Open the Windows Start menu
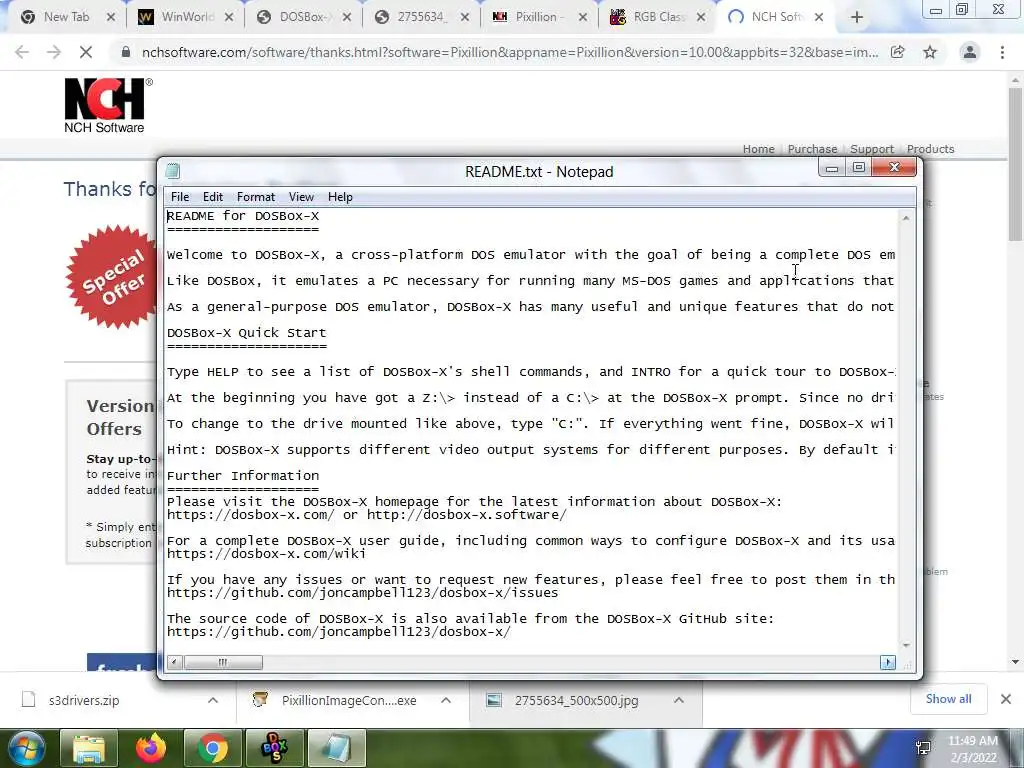The image size is (1024, 768). 26,748
